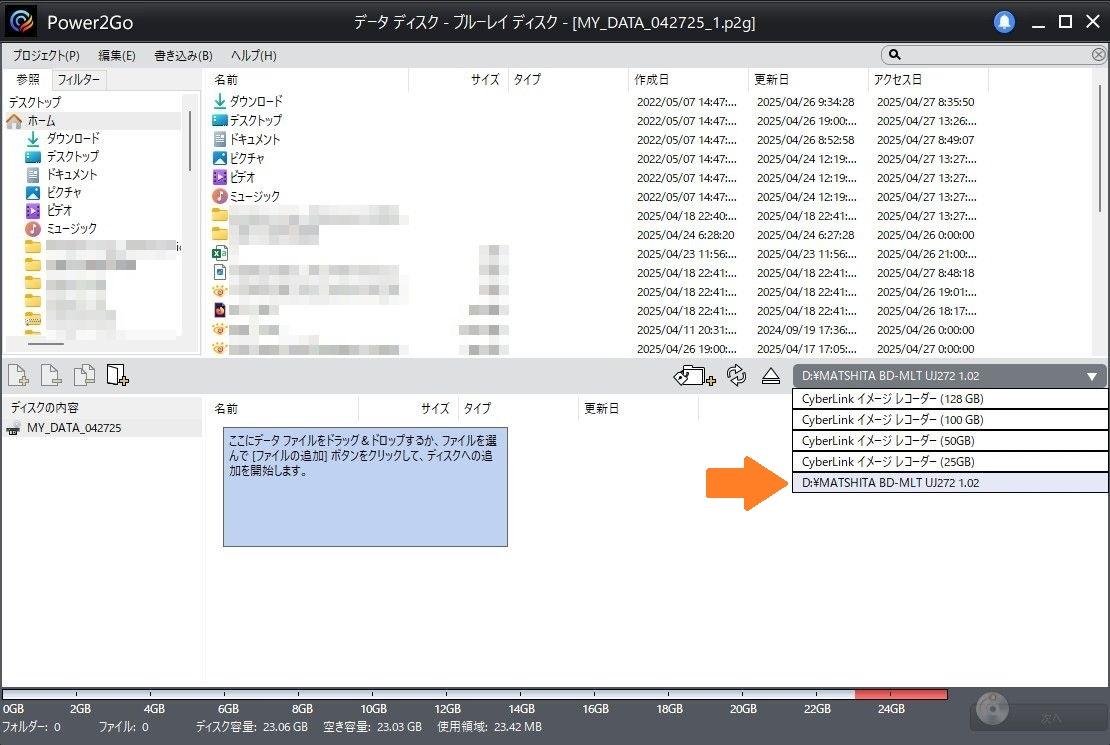The width and height of the screenshot is (1110, 745).
Task: Switch to the フィルター tab
Action: tap(79, 79)
